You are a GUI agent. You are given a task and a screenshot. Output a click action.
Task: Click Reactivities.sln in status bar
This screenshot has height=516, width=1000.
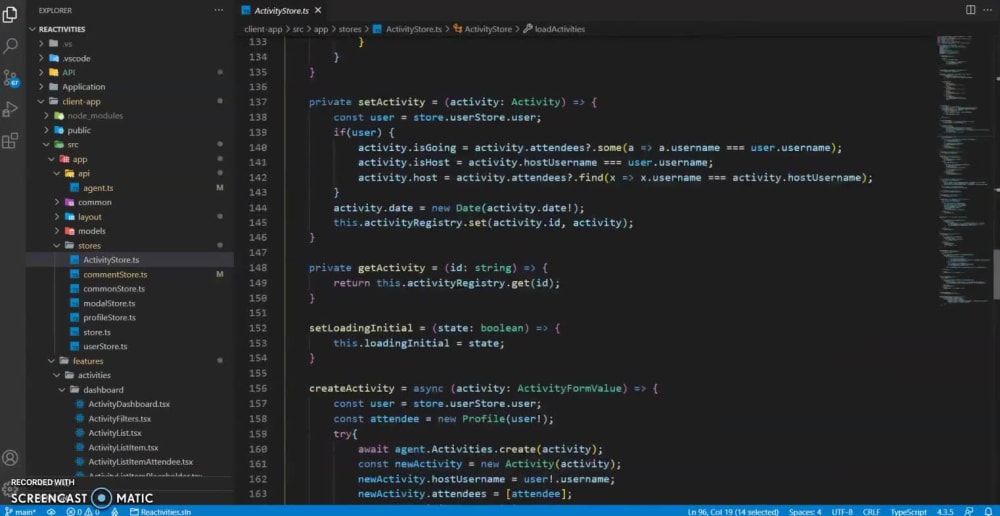pos(160,512)
